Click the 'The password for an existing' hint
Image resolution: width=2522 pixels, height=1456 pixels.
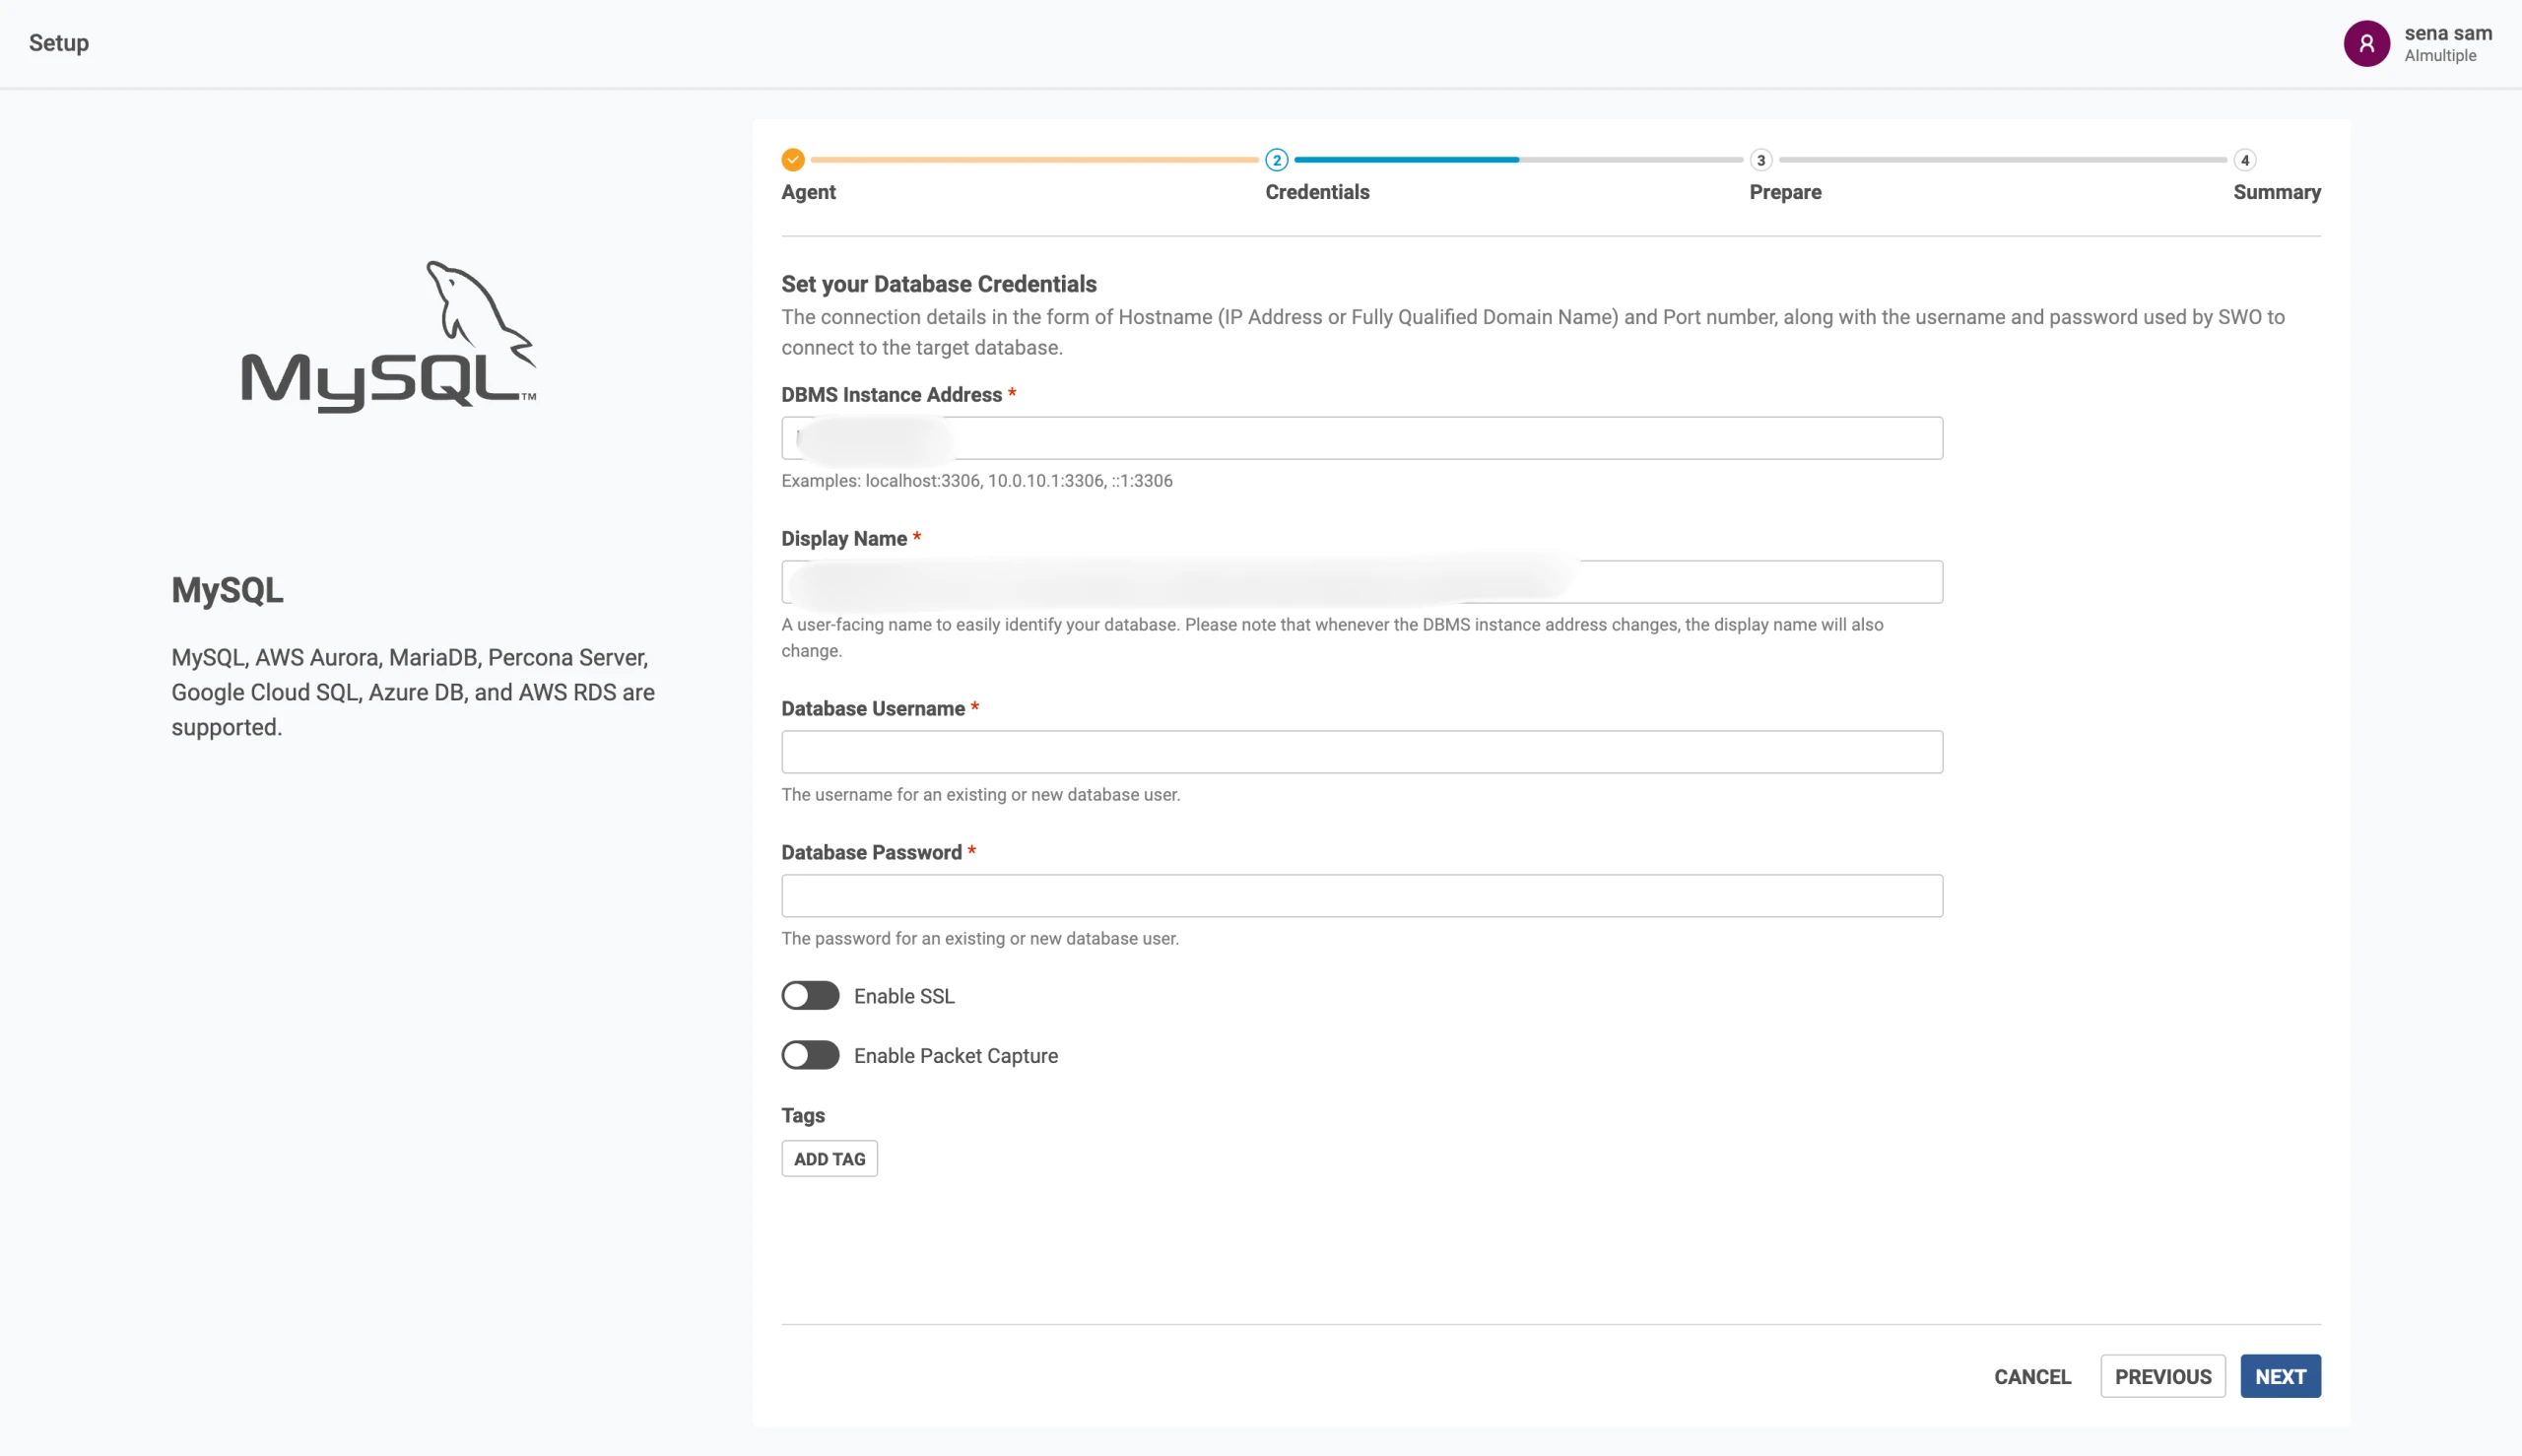coord(980,939)
